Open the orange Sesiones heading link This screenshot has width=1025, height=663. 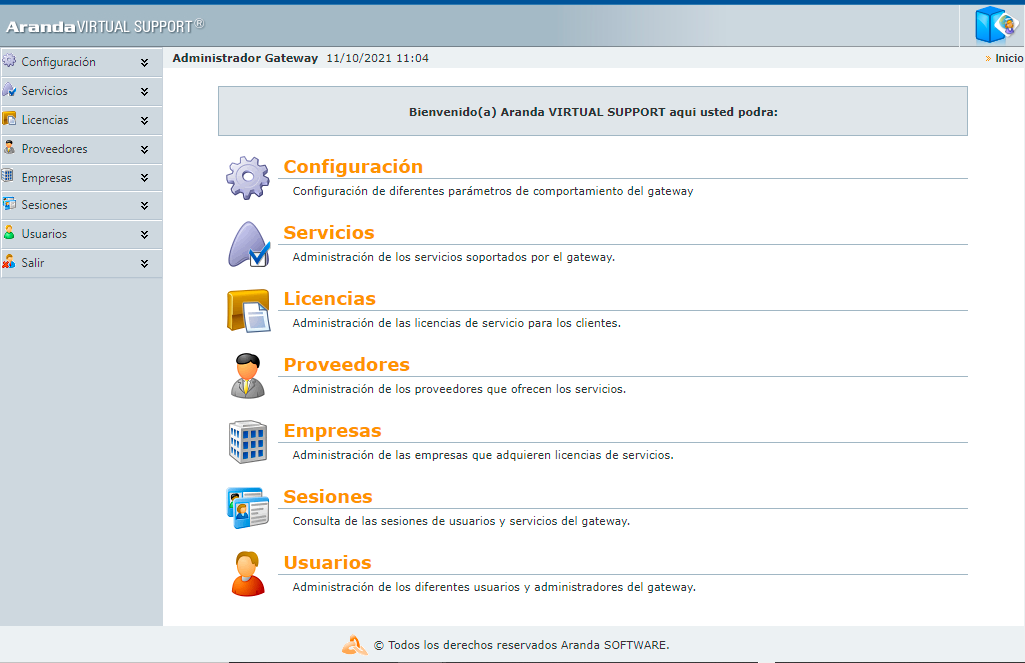point(328,497)
